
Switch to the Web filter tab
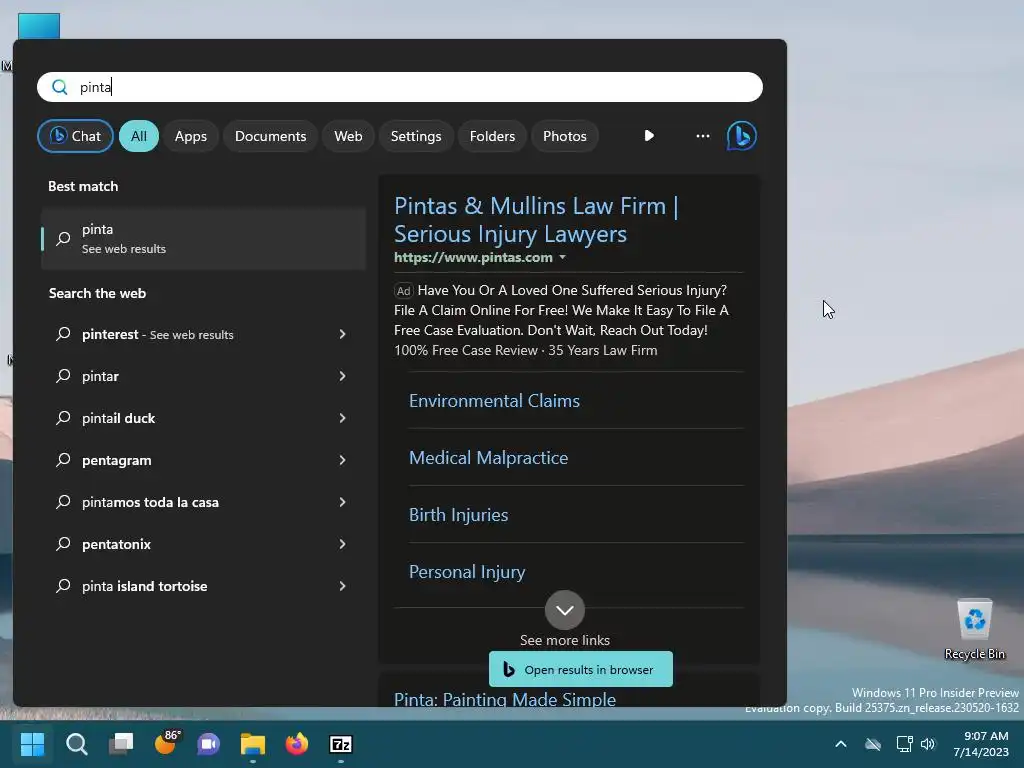[348, 136]
